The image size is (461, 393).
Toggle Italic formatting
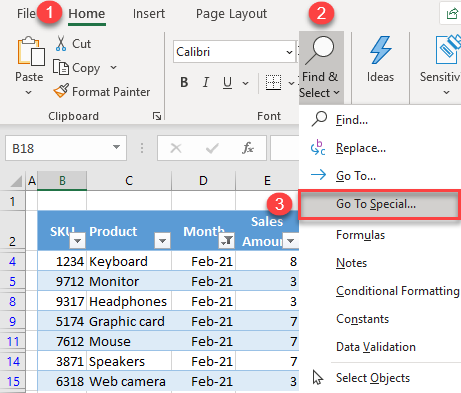point(206,82)
